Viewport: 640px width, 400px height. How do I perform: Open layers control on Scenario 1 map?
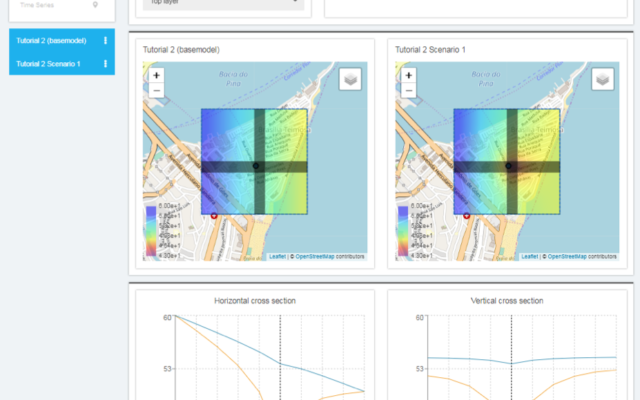click(602, 79)
